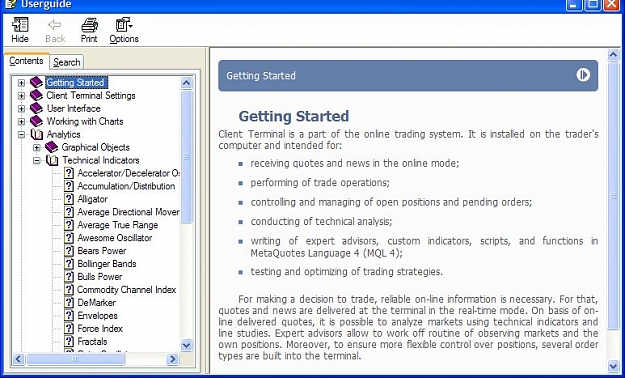Collapse the Technical Indicators node
The width and height of the screenshot is (625, 378).
37,161
